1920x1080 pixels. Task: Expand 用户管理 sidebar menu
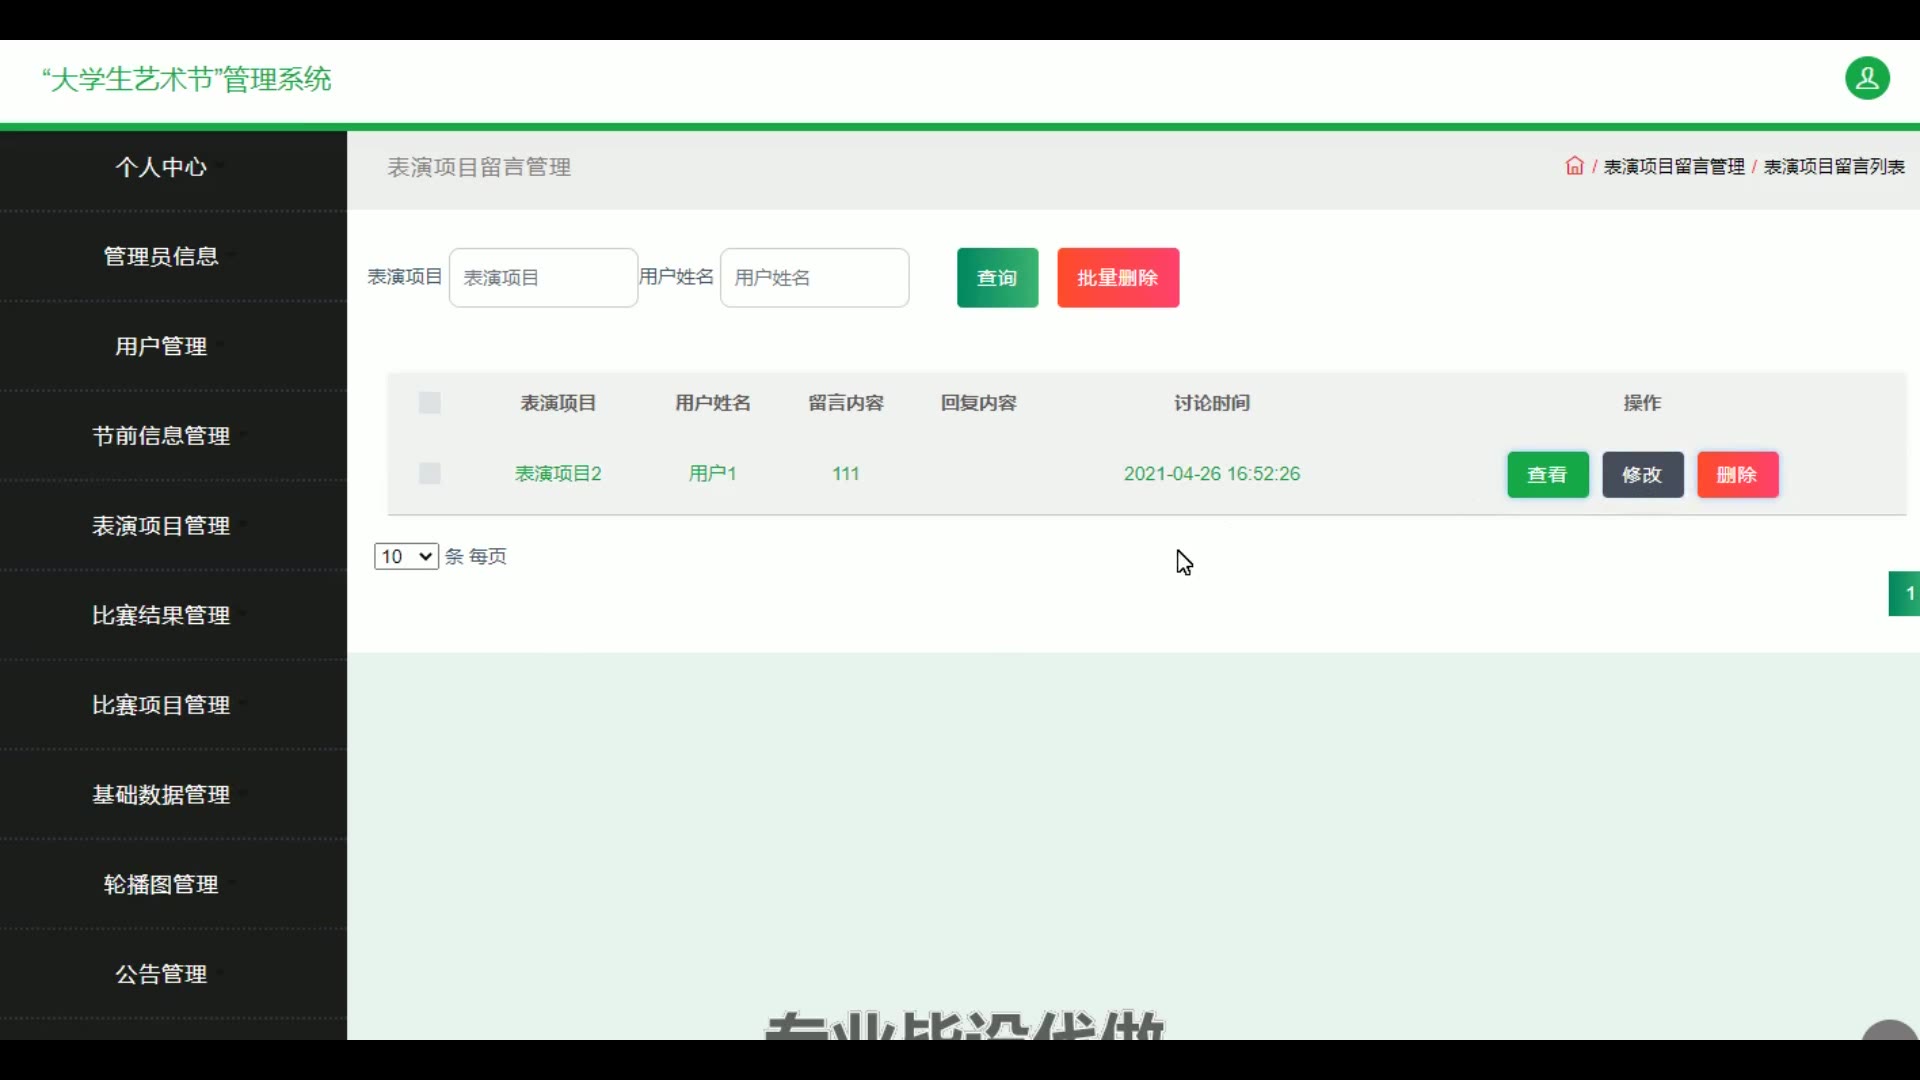tap(161, 346)
